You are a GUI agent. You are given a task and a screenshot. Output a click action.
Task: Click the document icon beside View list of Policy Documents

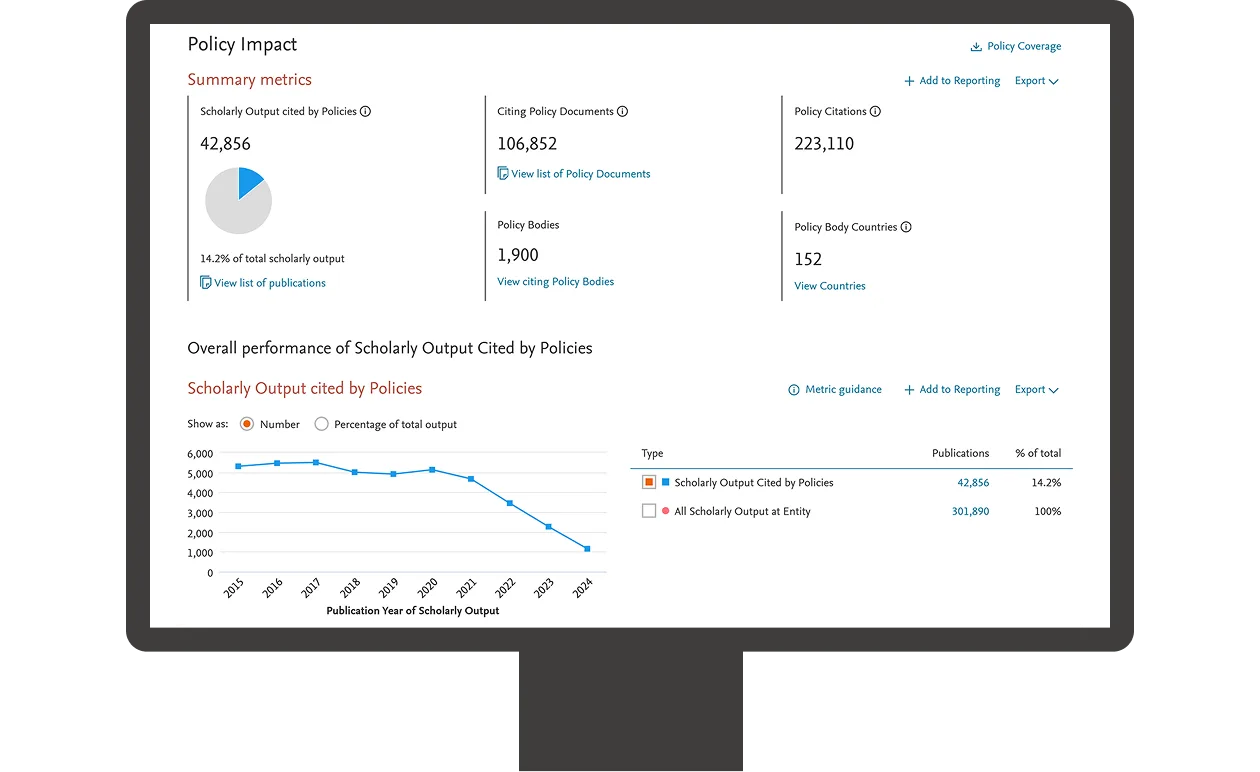point(502,173)
